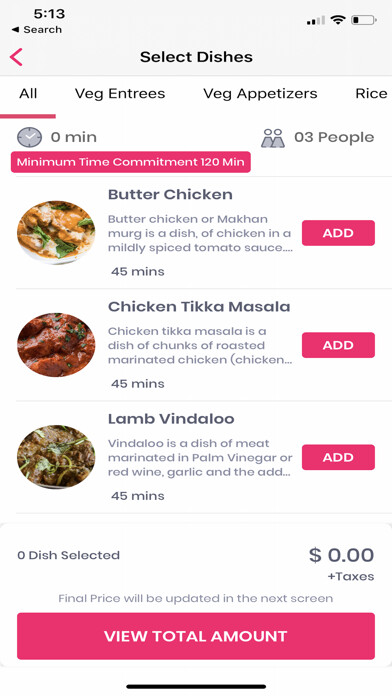Image resolution: width=392 pixels, height=696 pixels.
Task: Add Lamb Vindaloo to selection
Action: tap(338, 457)
